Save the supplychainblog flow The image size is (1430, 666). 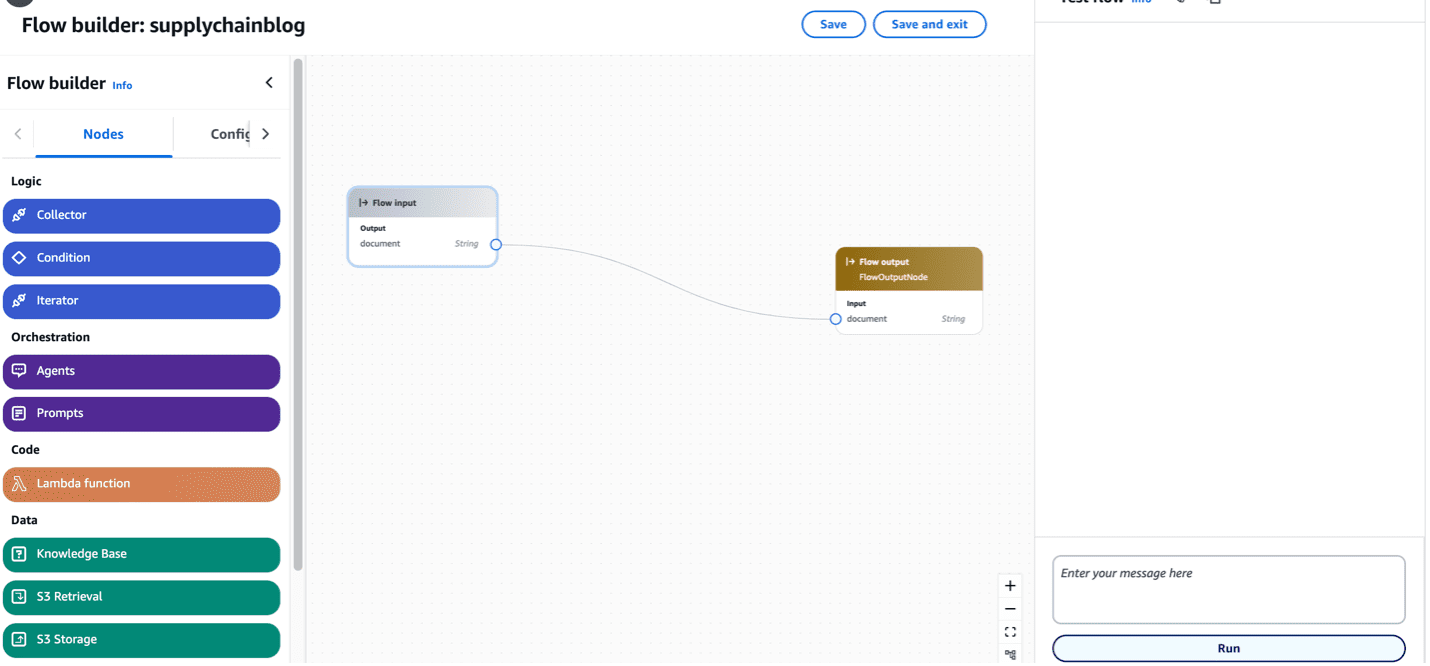pos(833,24)
